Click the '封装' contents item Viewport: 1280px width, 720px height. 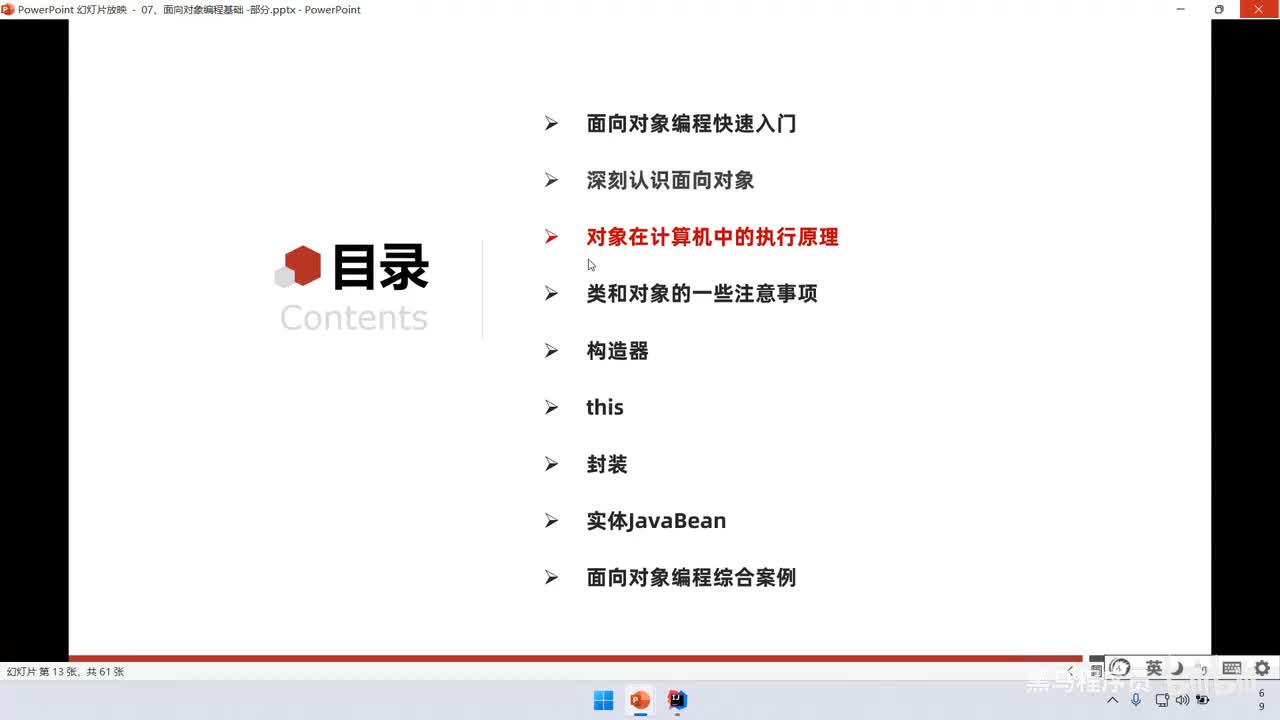point(607,464)
